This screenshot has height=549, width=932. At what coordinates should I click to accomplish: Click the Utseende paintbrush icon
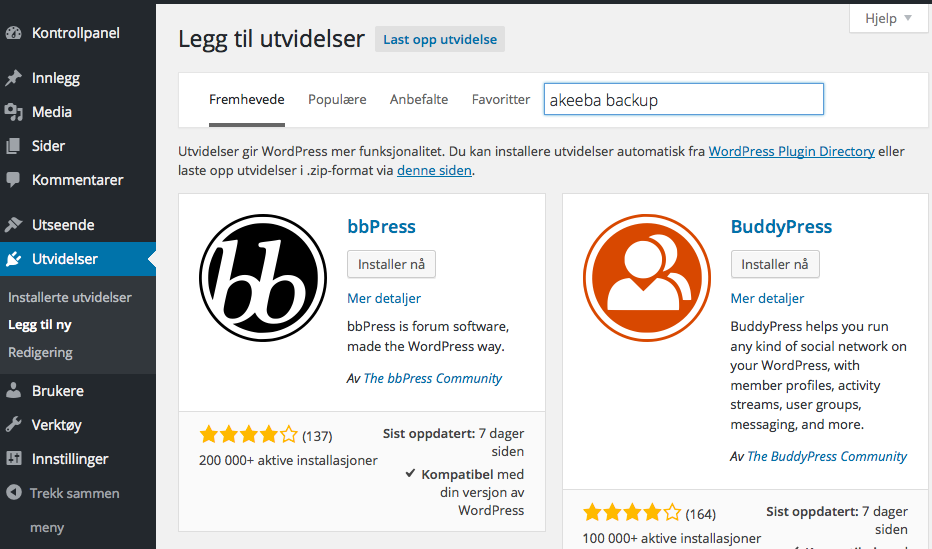click(x=14, y=225)
